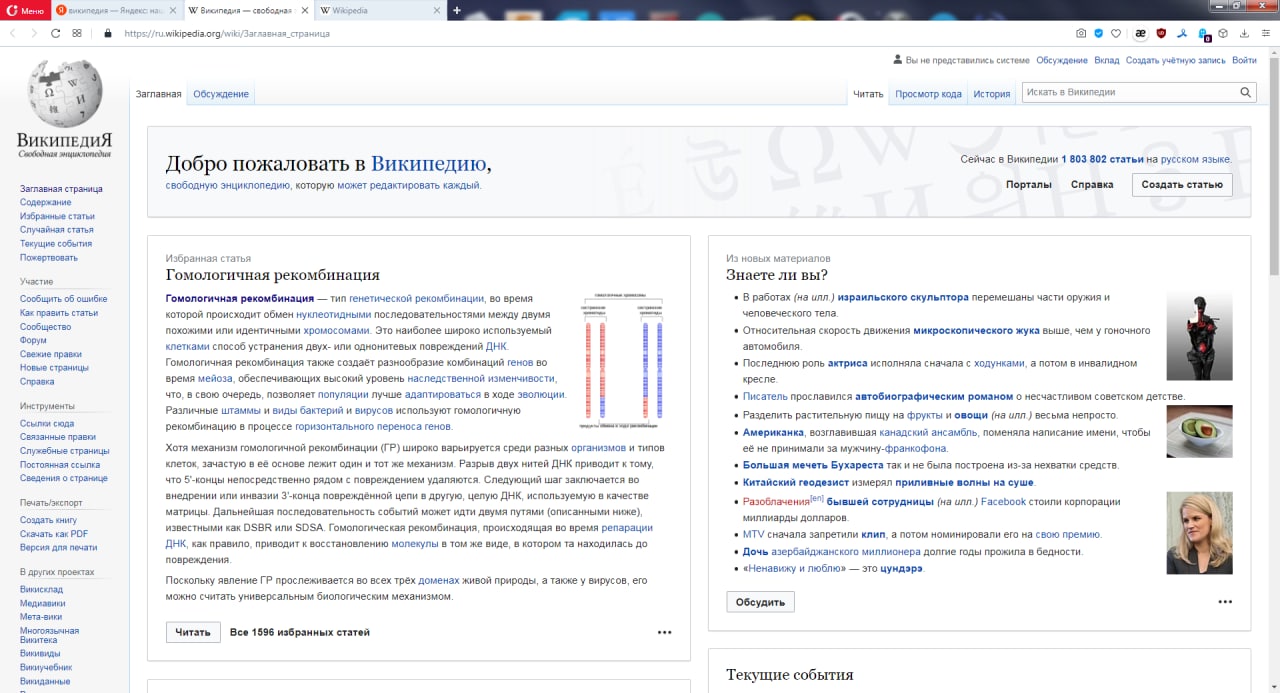
Task: Click the Большая мечеть Бухареста link
Action: (x=813, y=465)
